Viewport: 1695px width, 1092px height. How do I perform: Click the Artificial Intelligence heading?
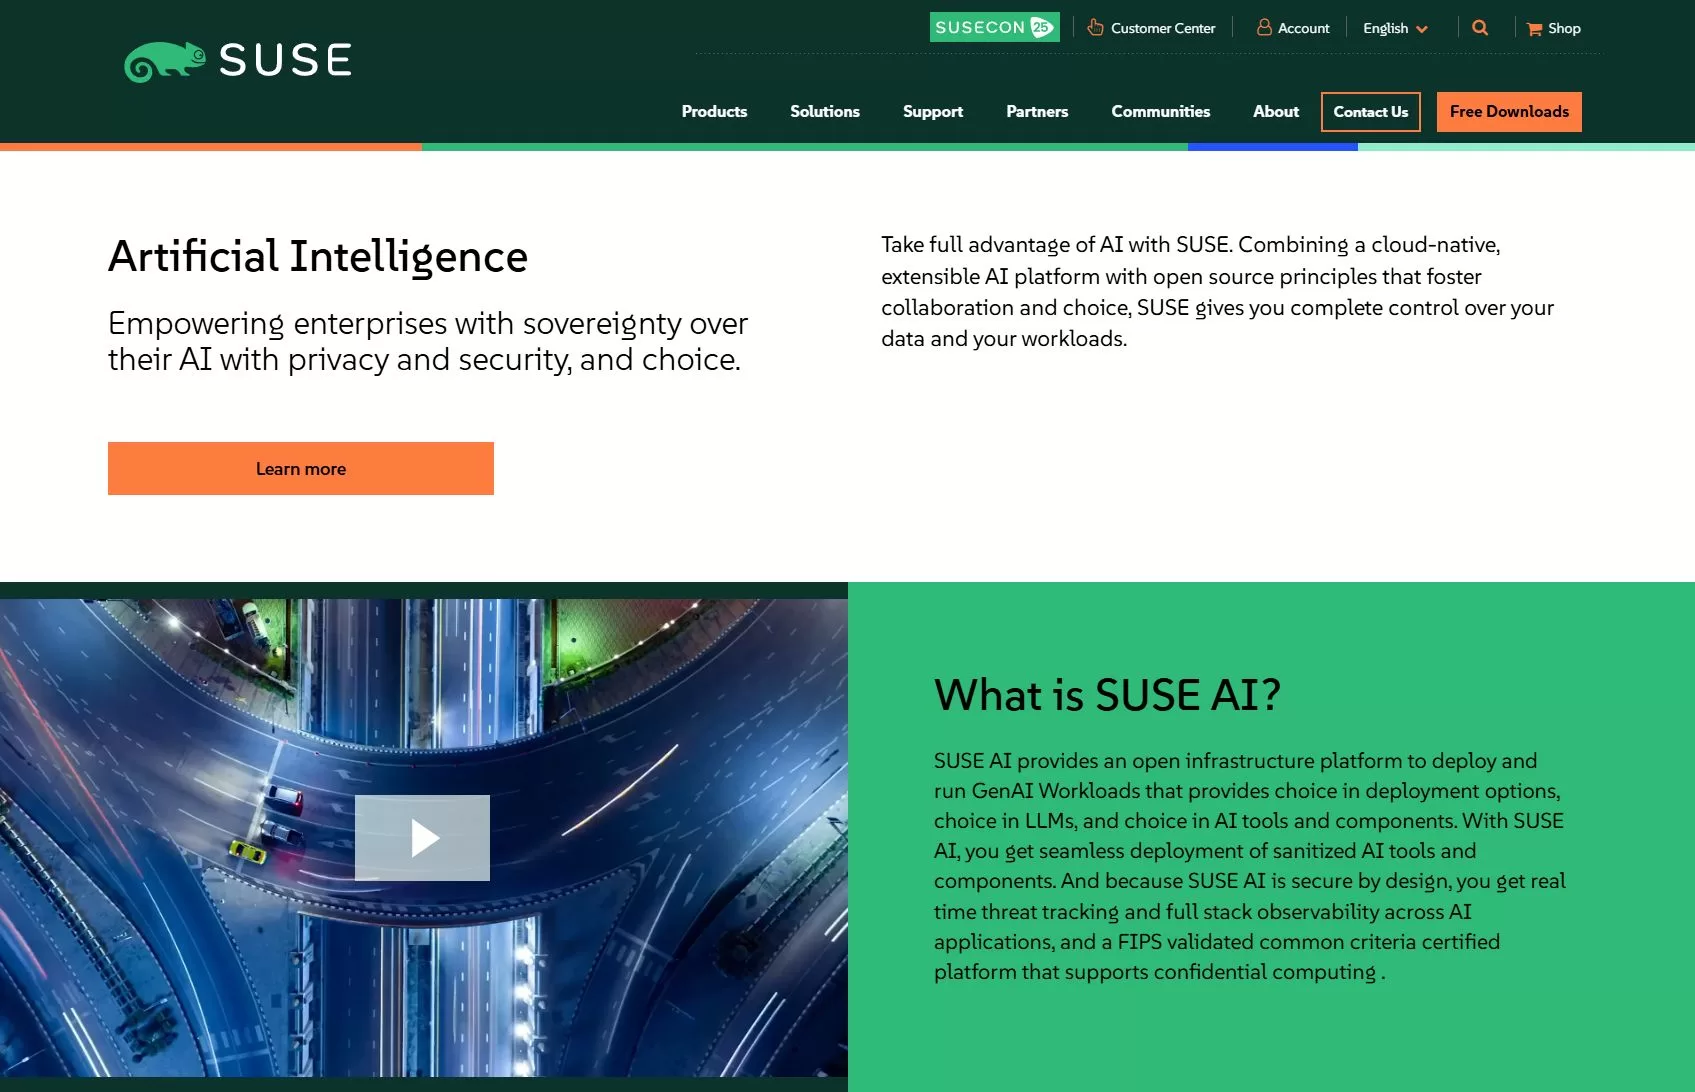pos(318,257)
